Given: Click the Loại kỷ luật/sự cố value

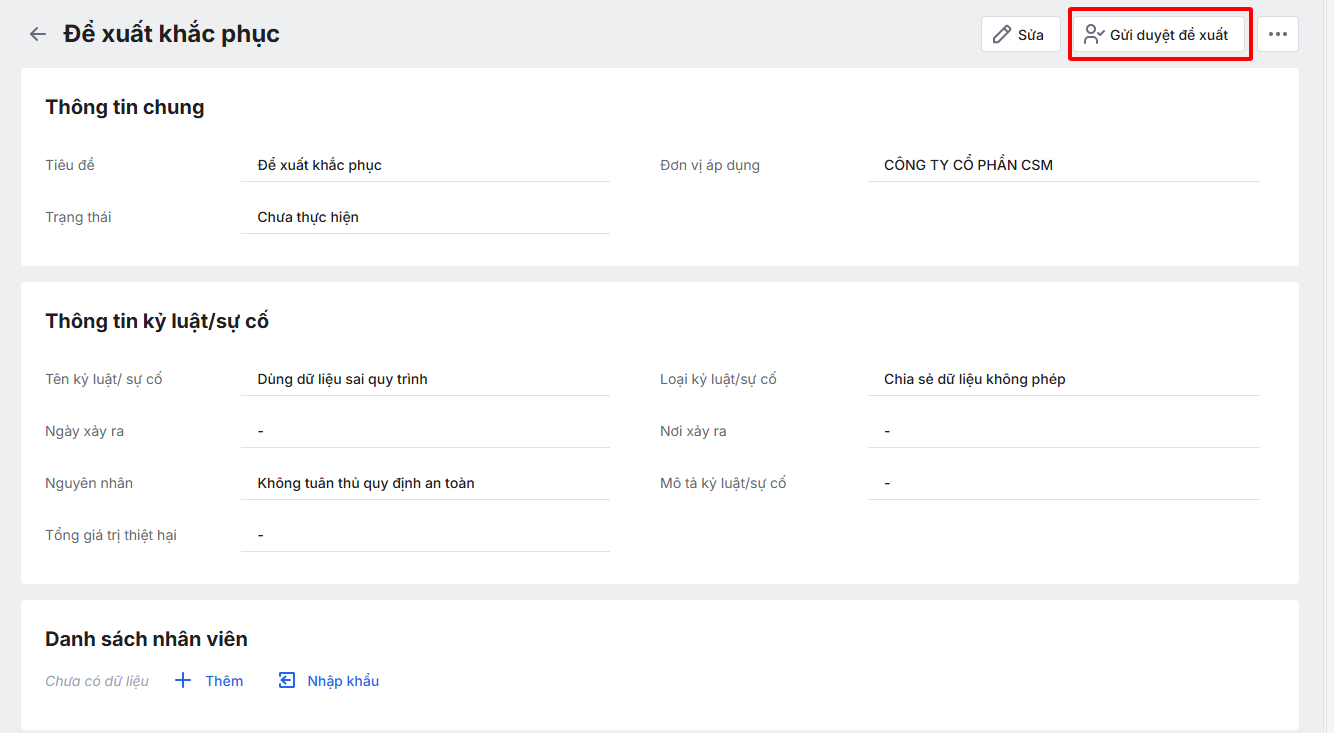Looking at the screenshot, I should pyautogui.click(x=974, y=379).
